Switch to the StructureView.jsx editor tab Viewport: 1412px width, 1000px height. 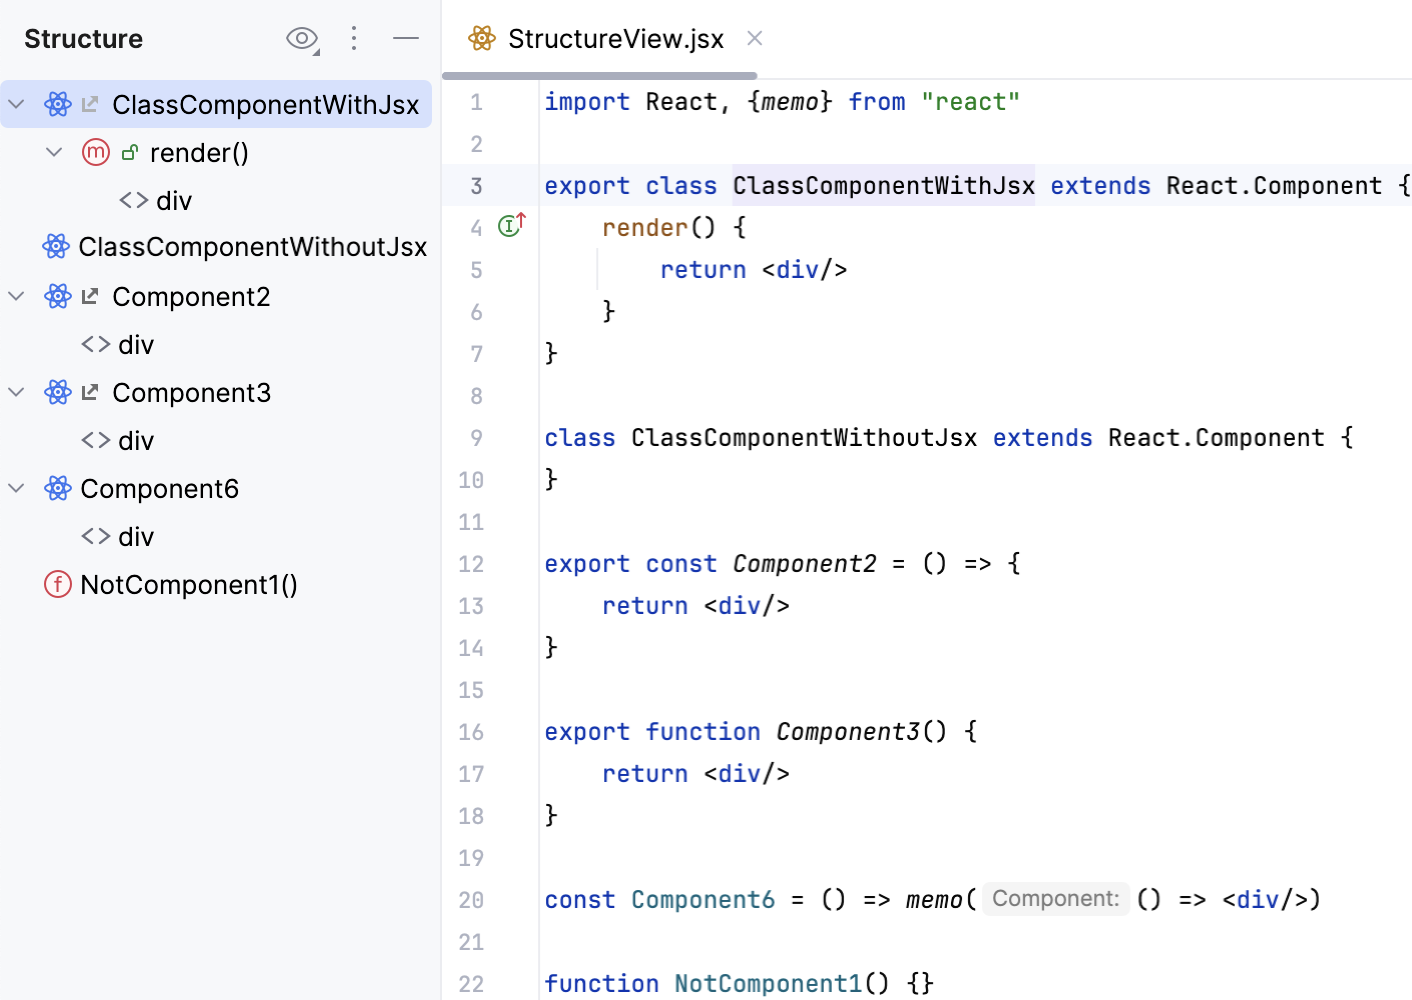[613, 38]
